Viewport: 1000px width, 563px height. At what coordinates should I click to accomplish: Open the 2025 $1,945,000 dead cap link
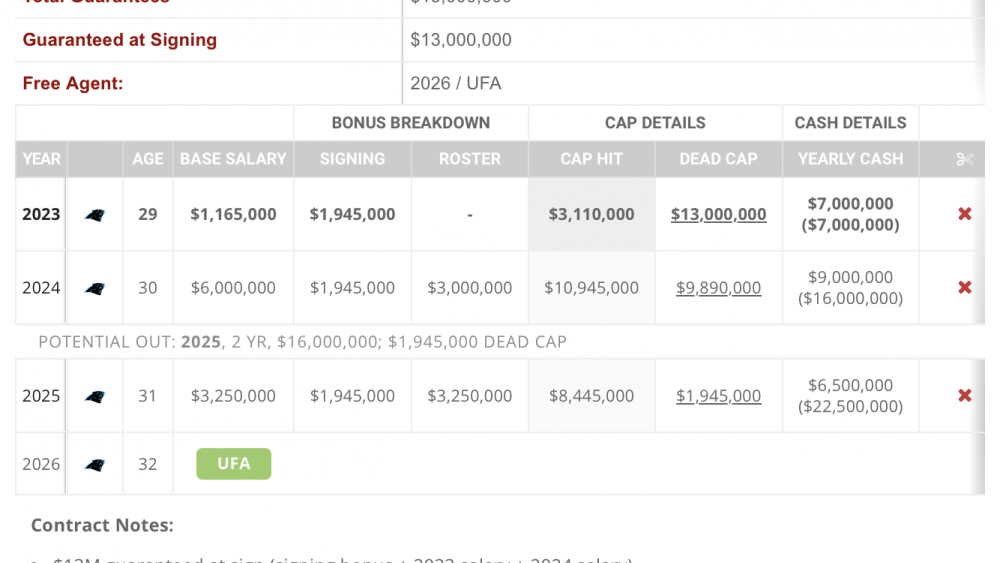[718, 396]
